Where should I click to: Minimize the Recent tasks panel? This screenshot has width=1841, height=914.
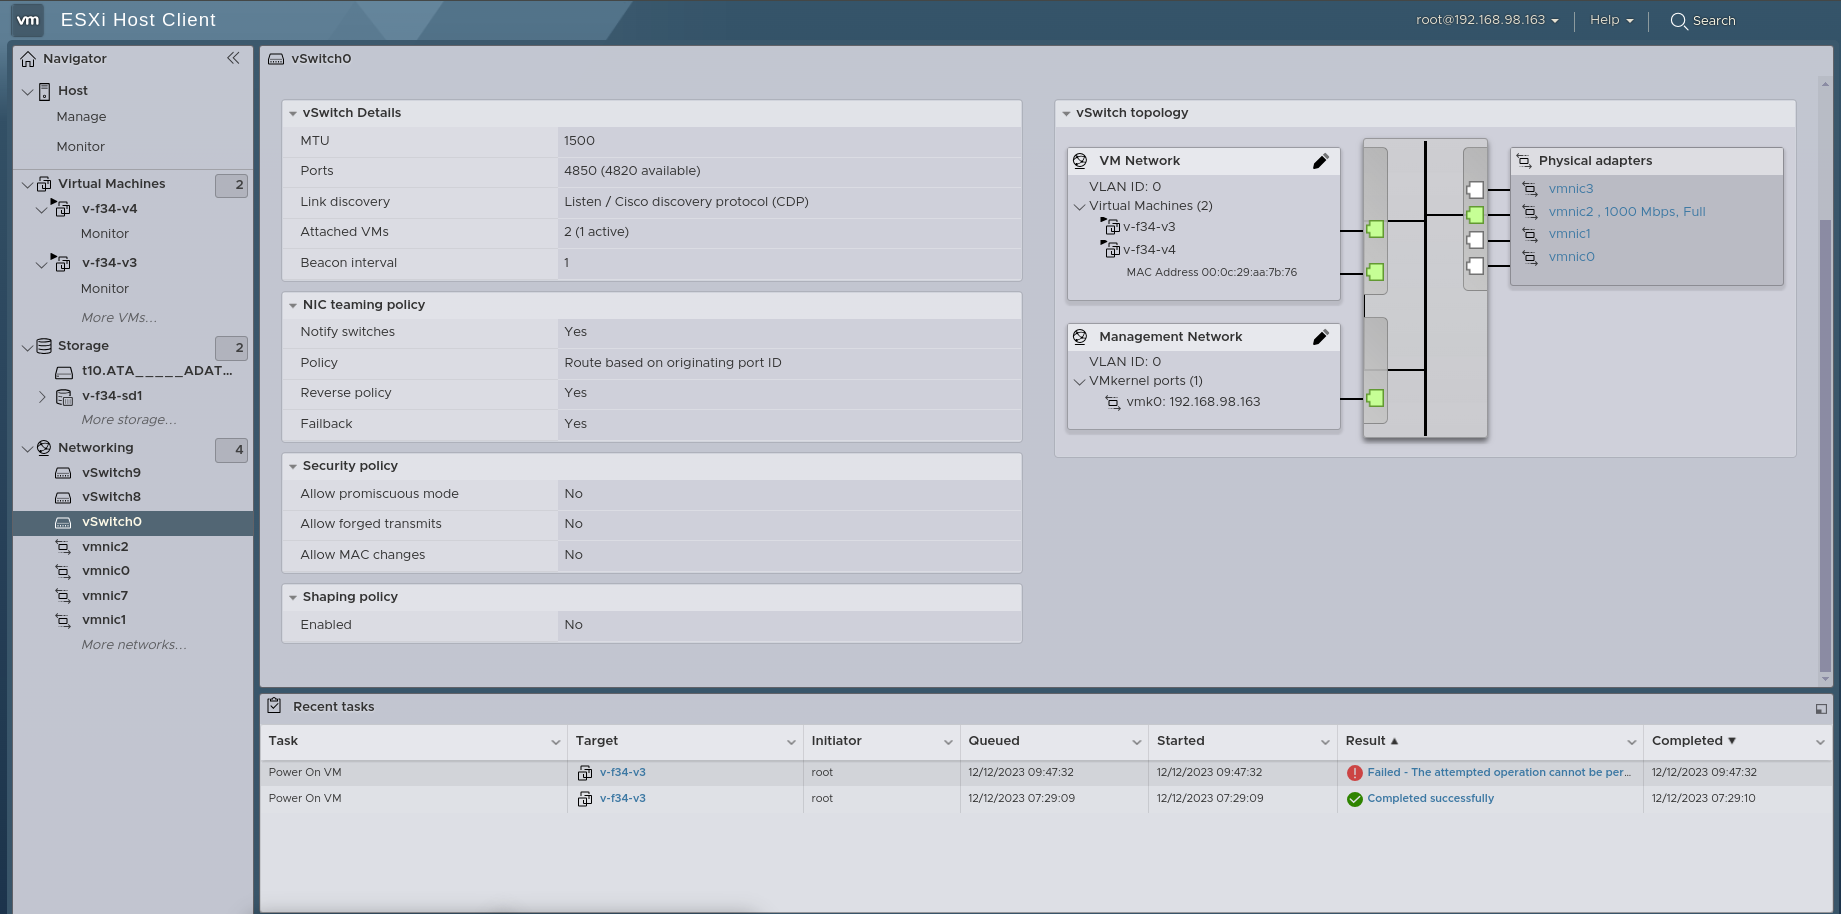[x=1821, y=709]
